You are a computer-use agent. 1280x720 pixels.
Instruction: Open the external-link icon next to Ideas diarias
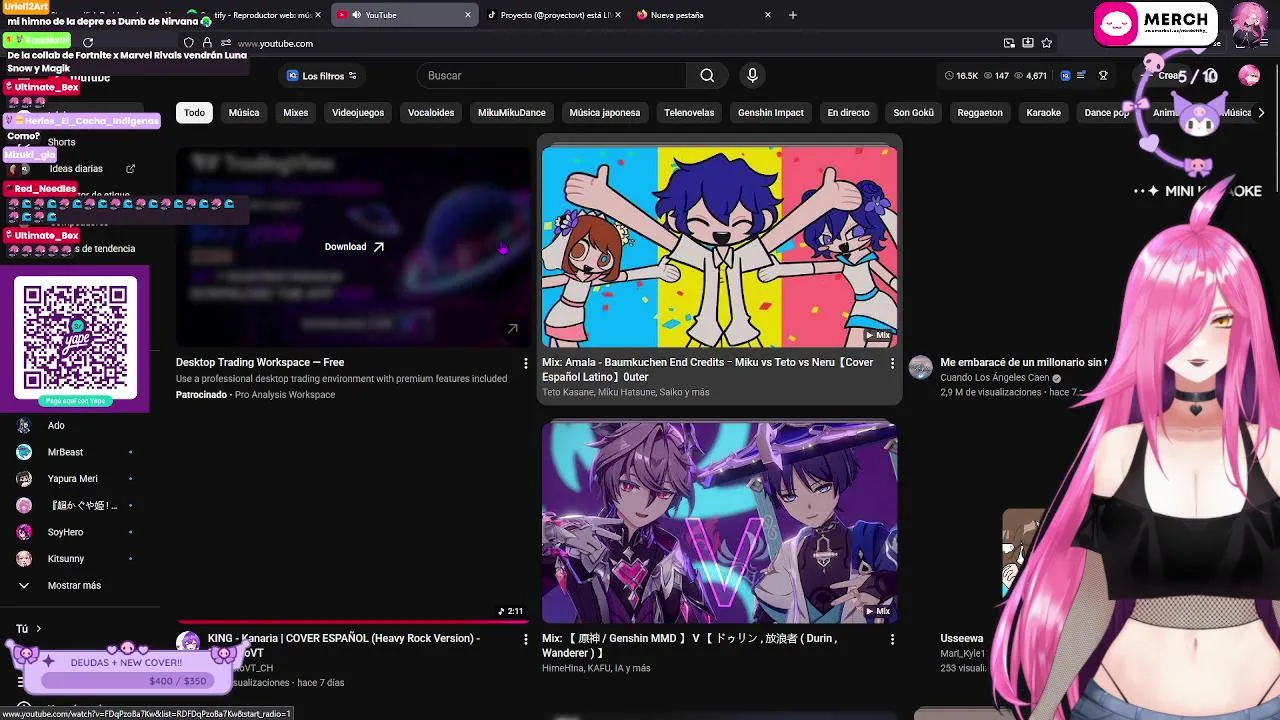(x=130, y=169)
